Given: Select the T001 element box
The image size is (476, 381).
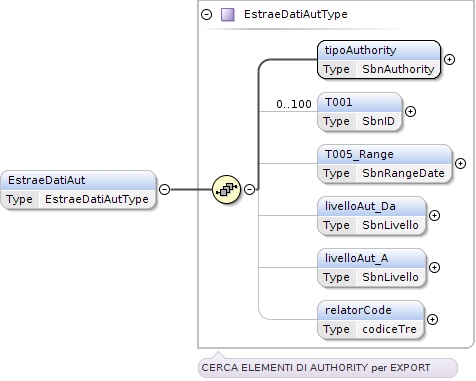Looking at the screenshot, I should click(x=360, y=112).
